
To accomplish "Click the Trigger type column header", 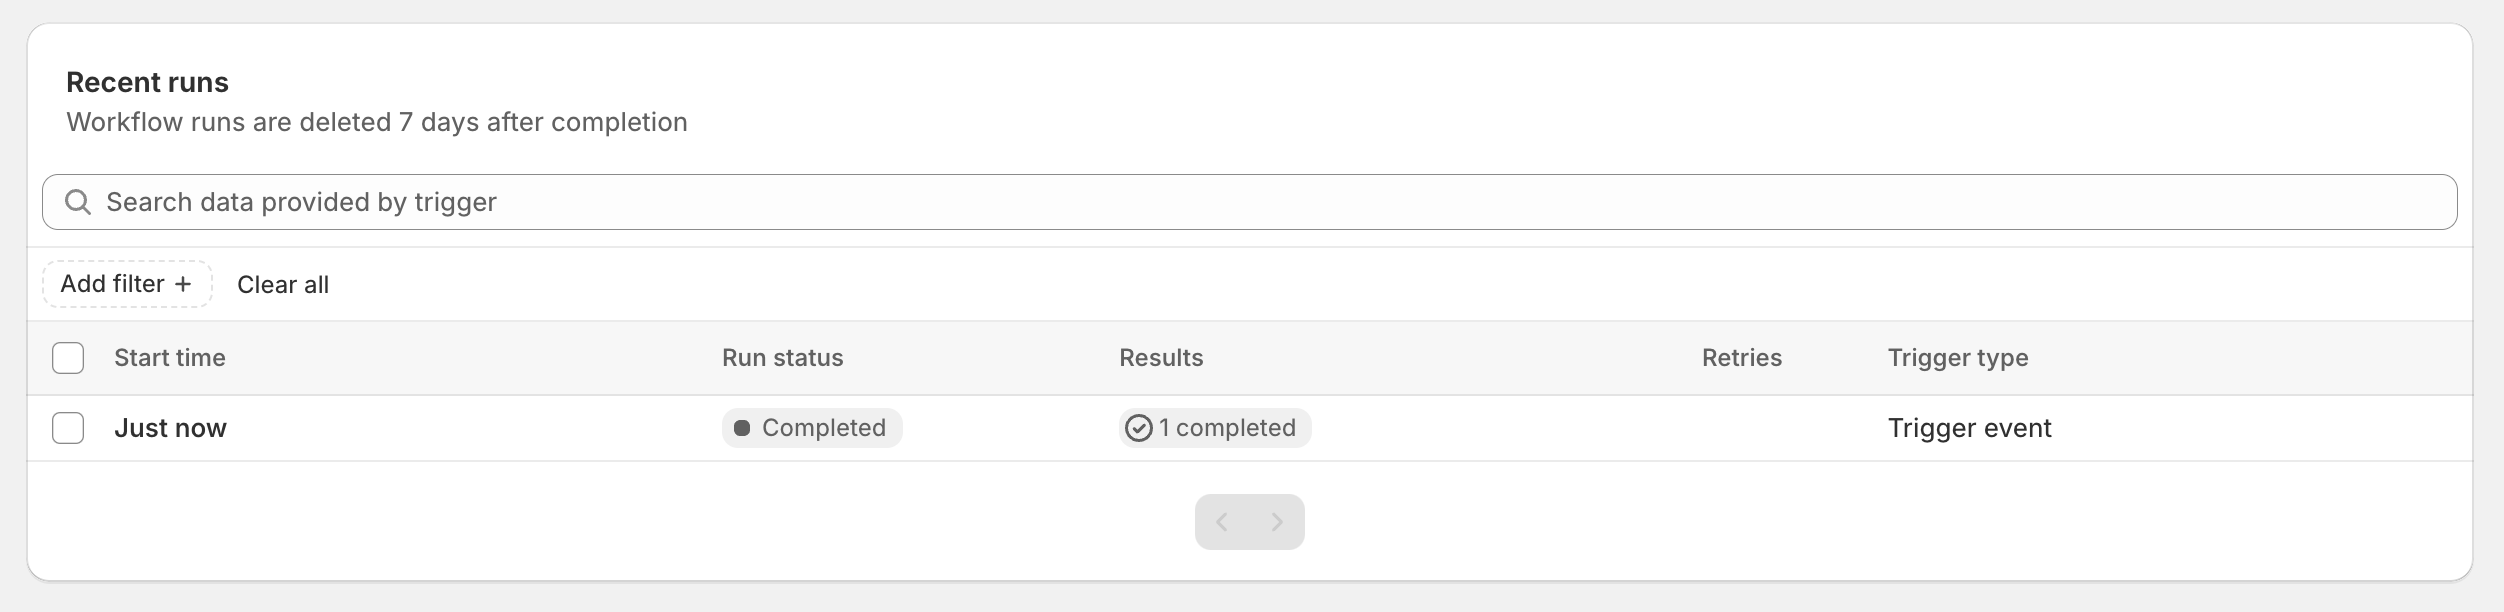I will 1958,358.
